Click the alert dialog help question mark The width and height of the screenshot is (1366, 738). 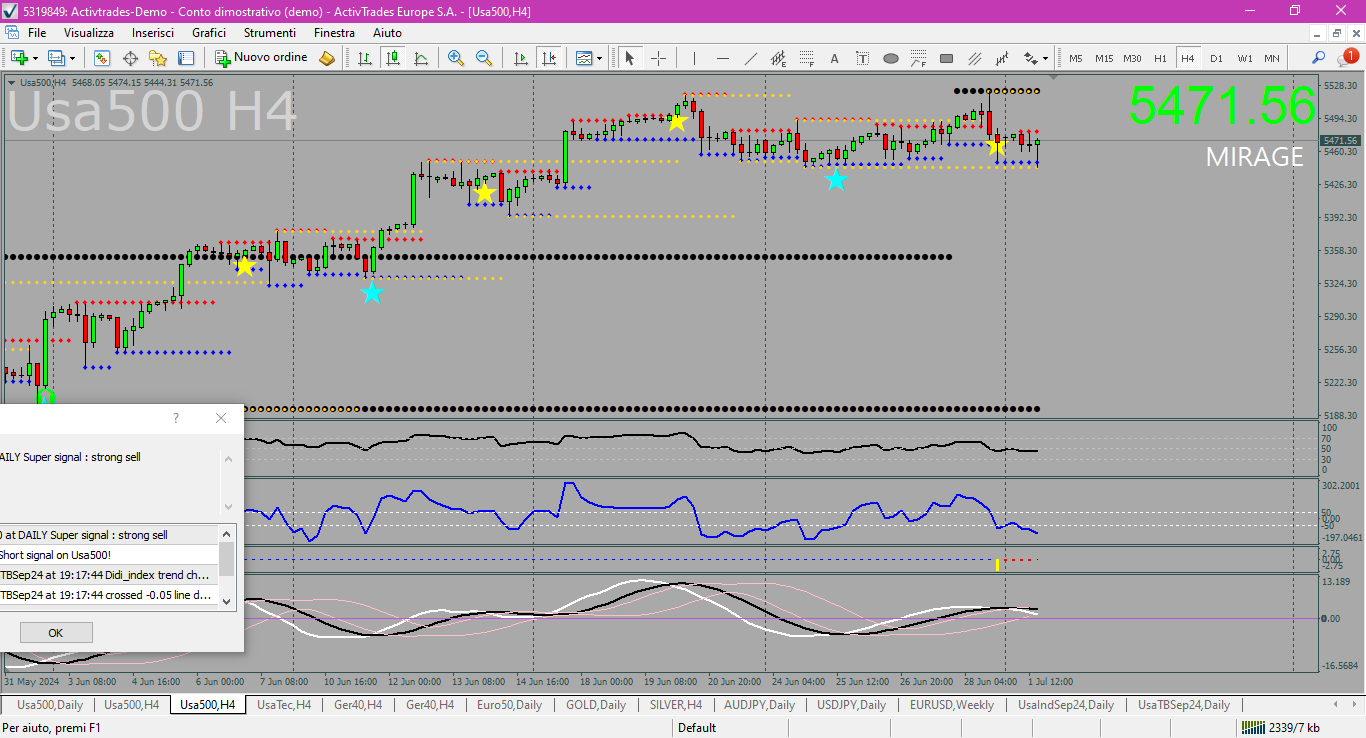pos(176,418)
